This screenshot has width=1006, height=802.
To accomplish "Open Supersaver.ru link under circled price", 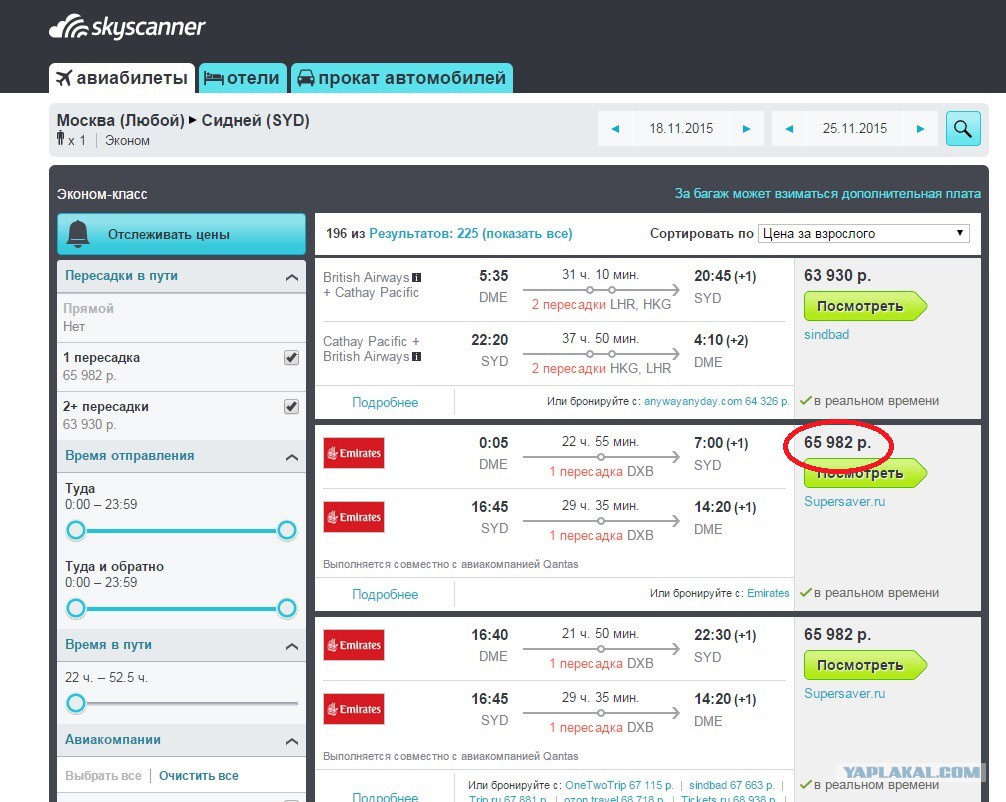I will coord(844,501).
